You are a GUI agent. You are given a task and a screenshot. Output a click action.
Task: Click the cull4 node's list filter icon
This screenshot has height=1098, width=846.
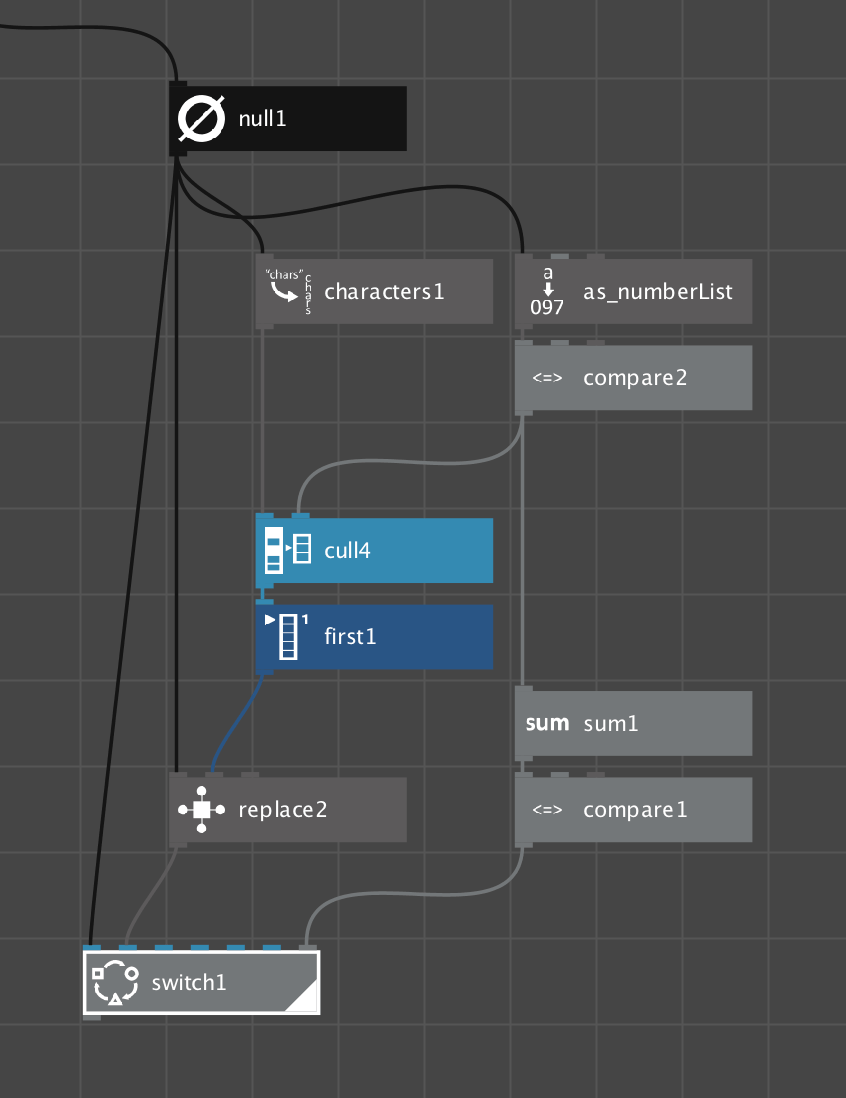point(288,550)
